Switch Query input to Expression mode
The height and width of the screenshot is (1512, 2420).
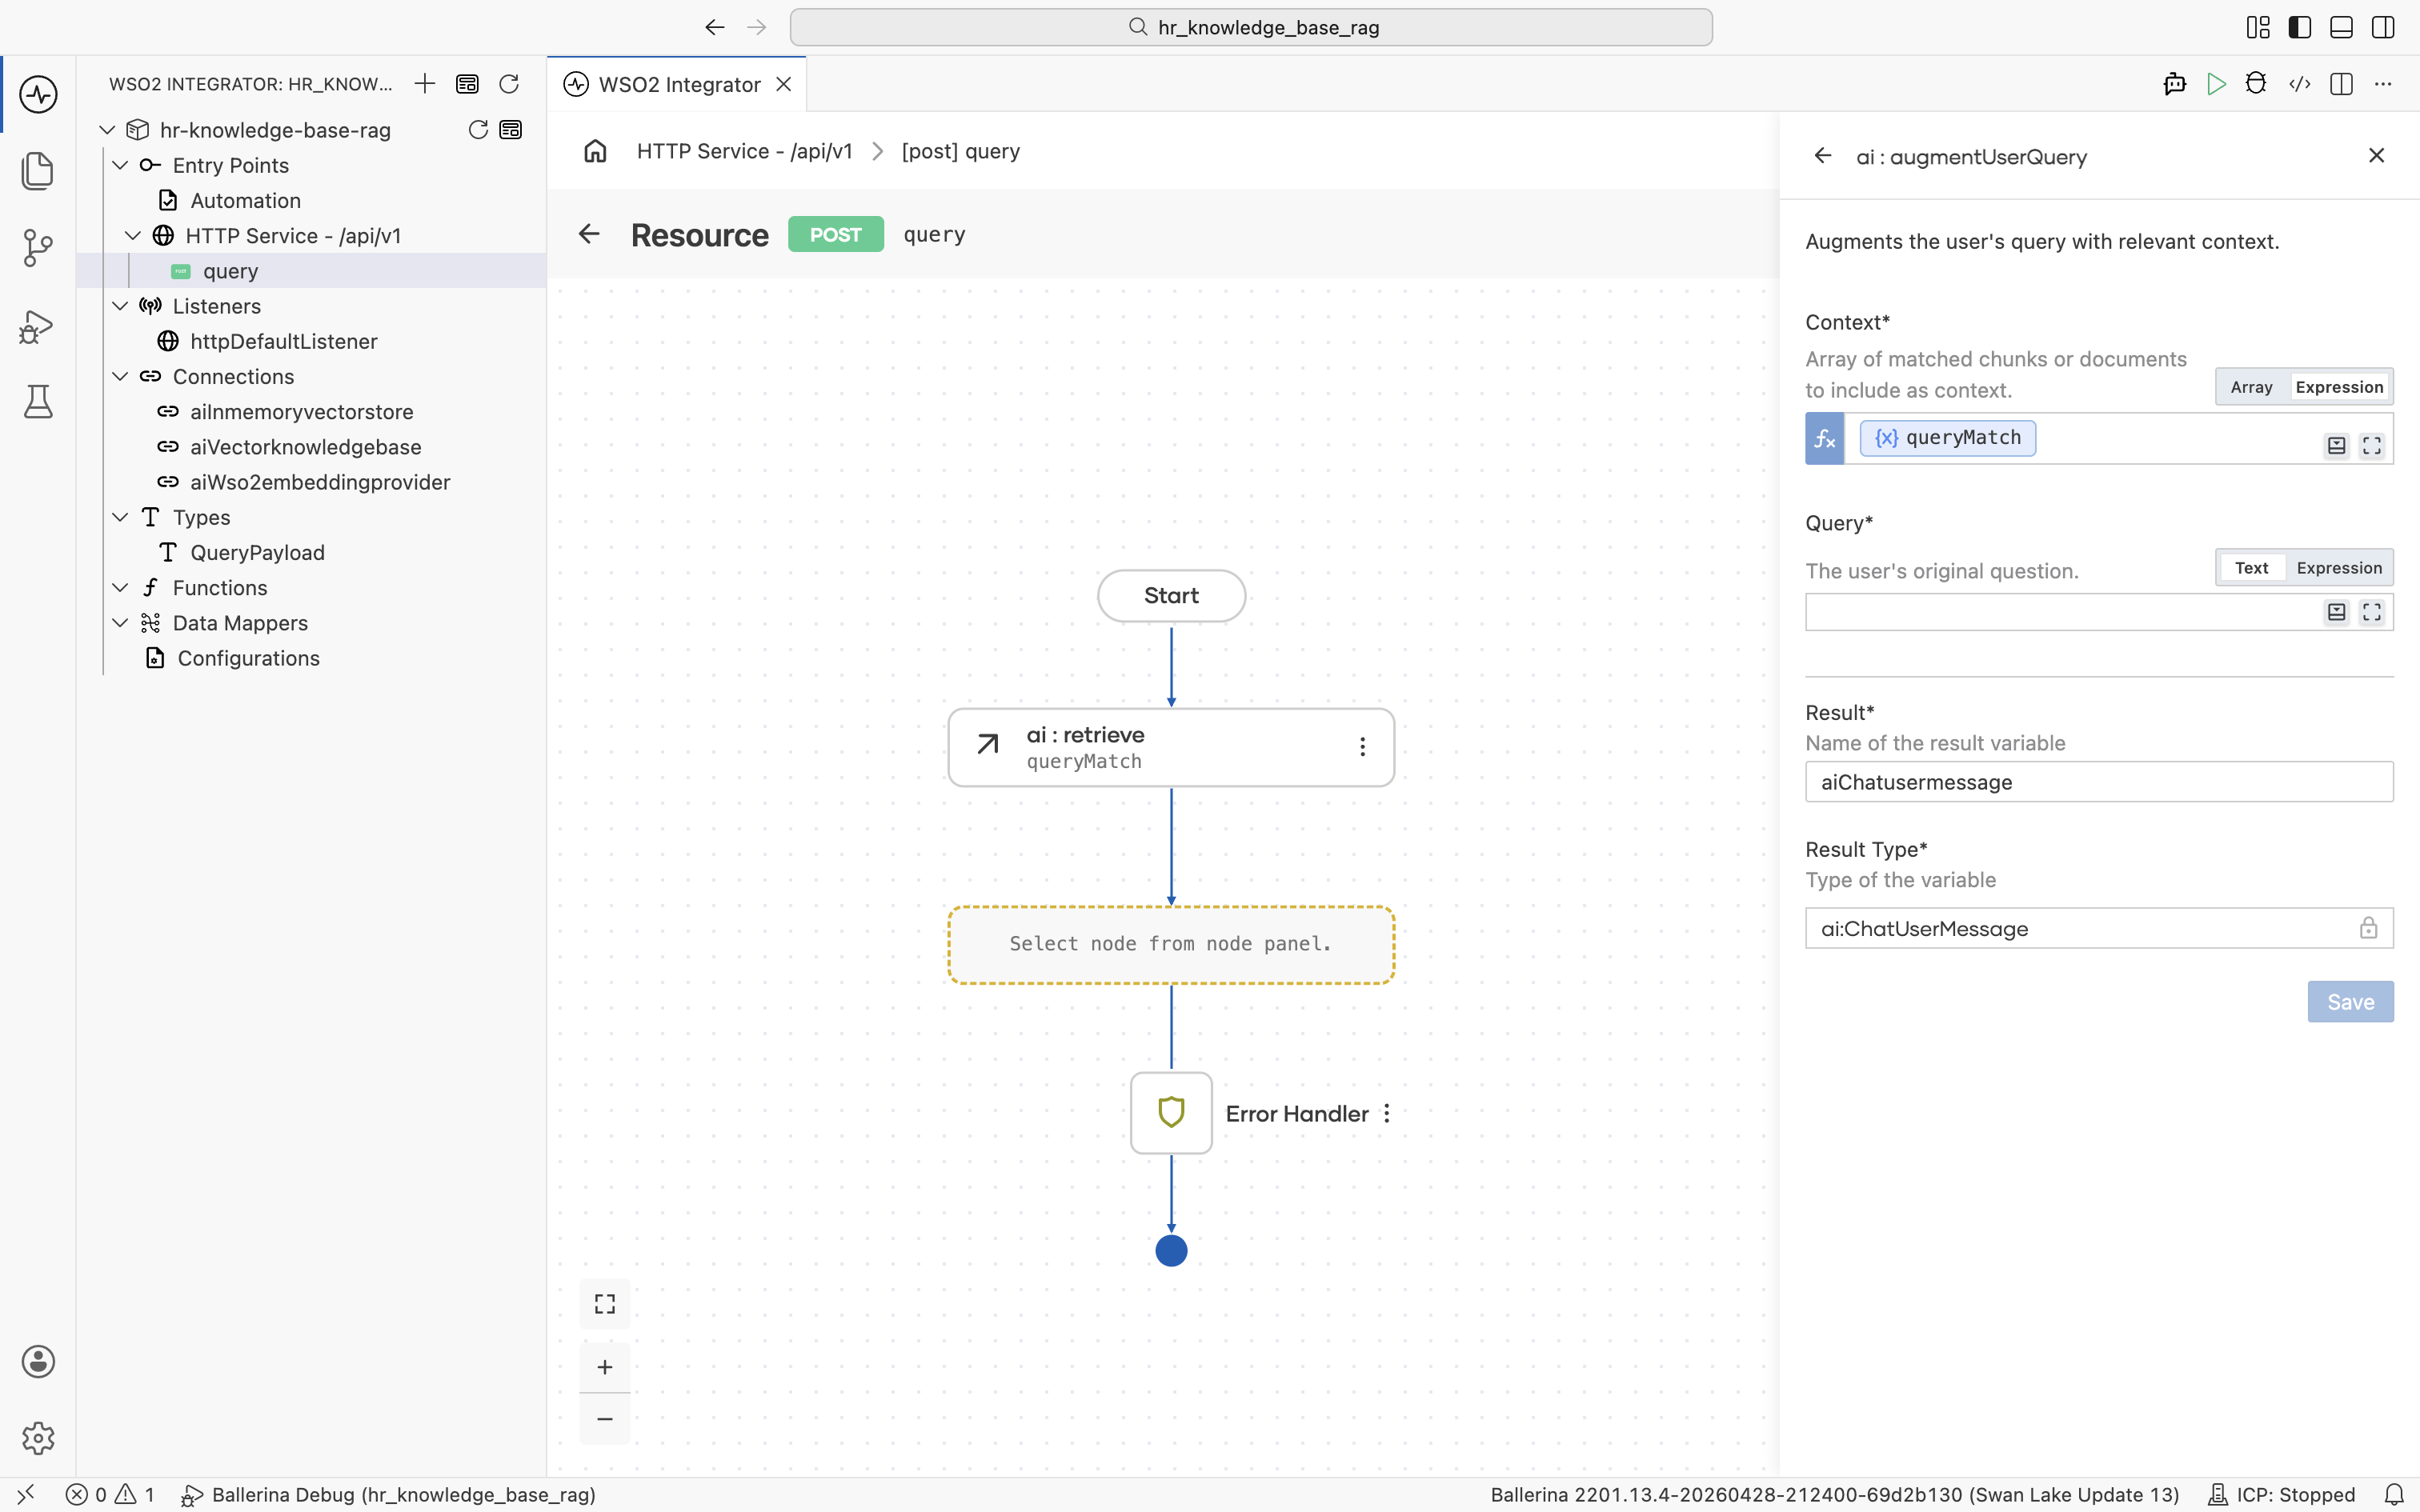[x=2339, y=568]
